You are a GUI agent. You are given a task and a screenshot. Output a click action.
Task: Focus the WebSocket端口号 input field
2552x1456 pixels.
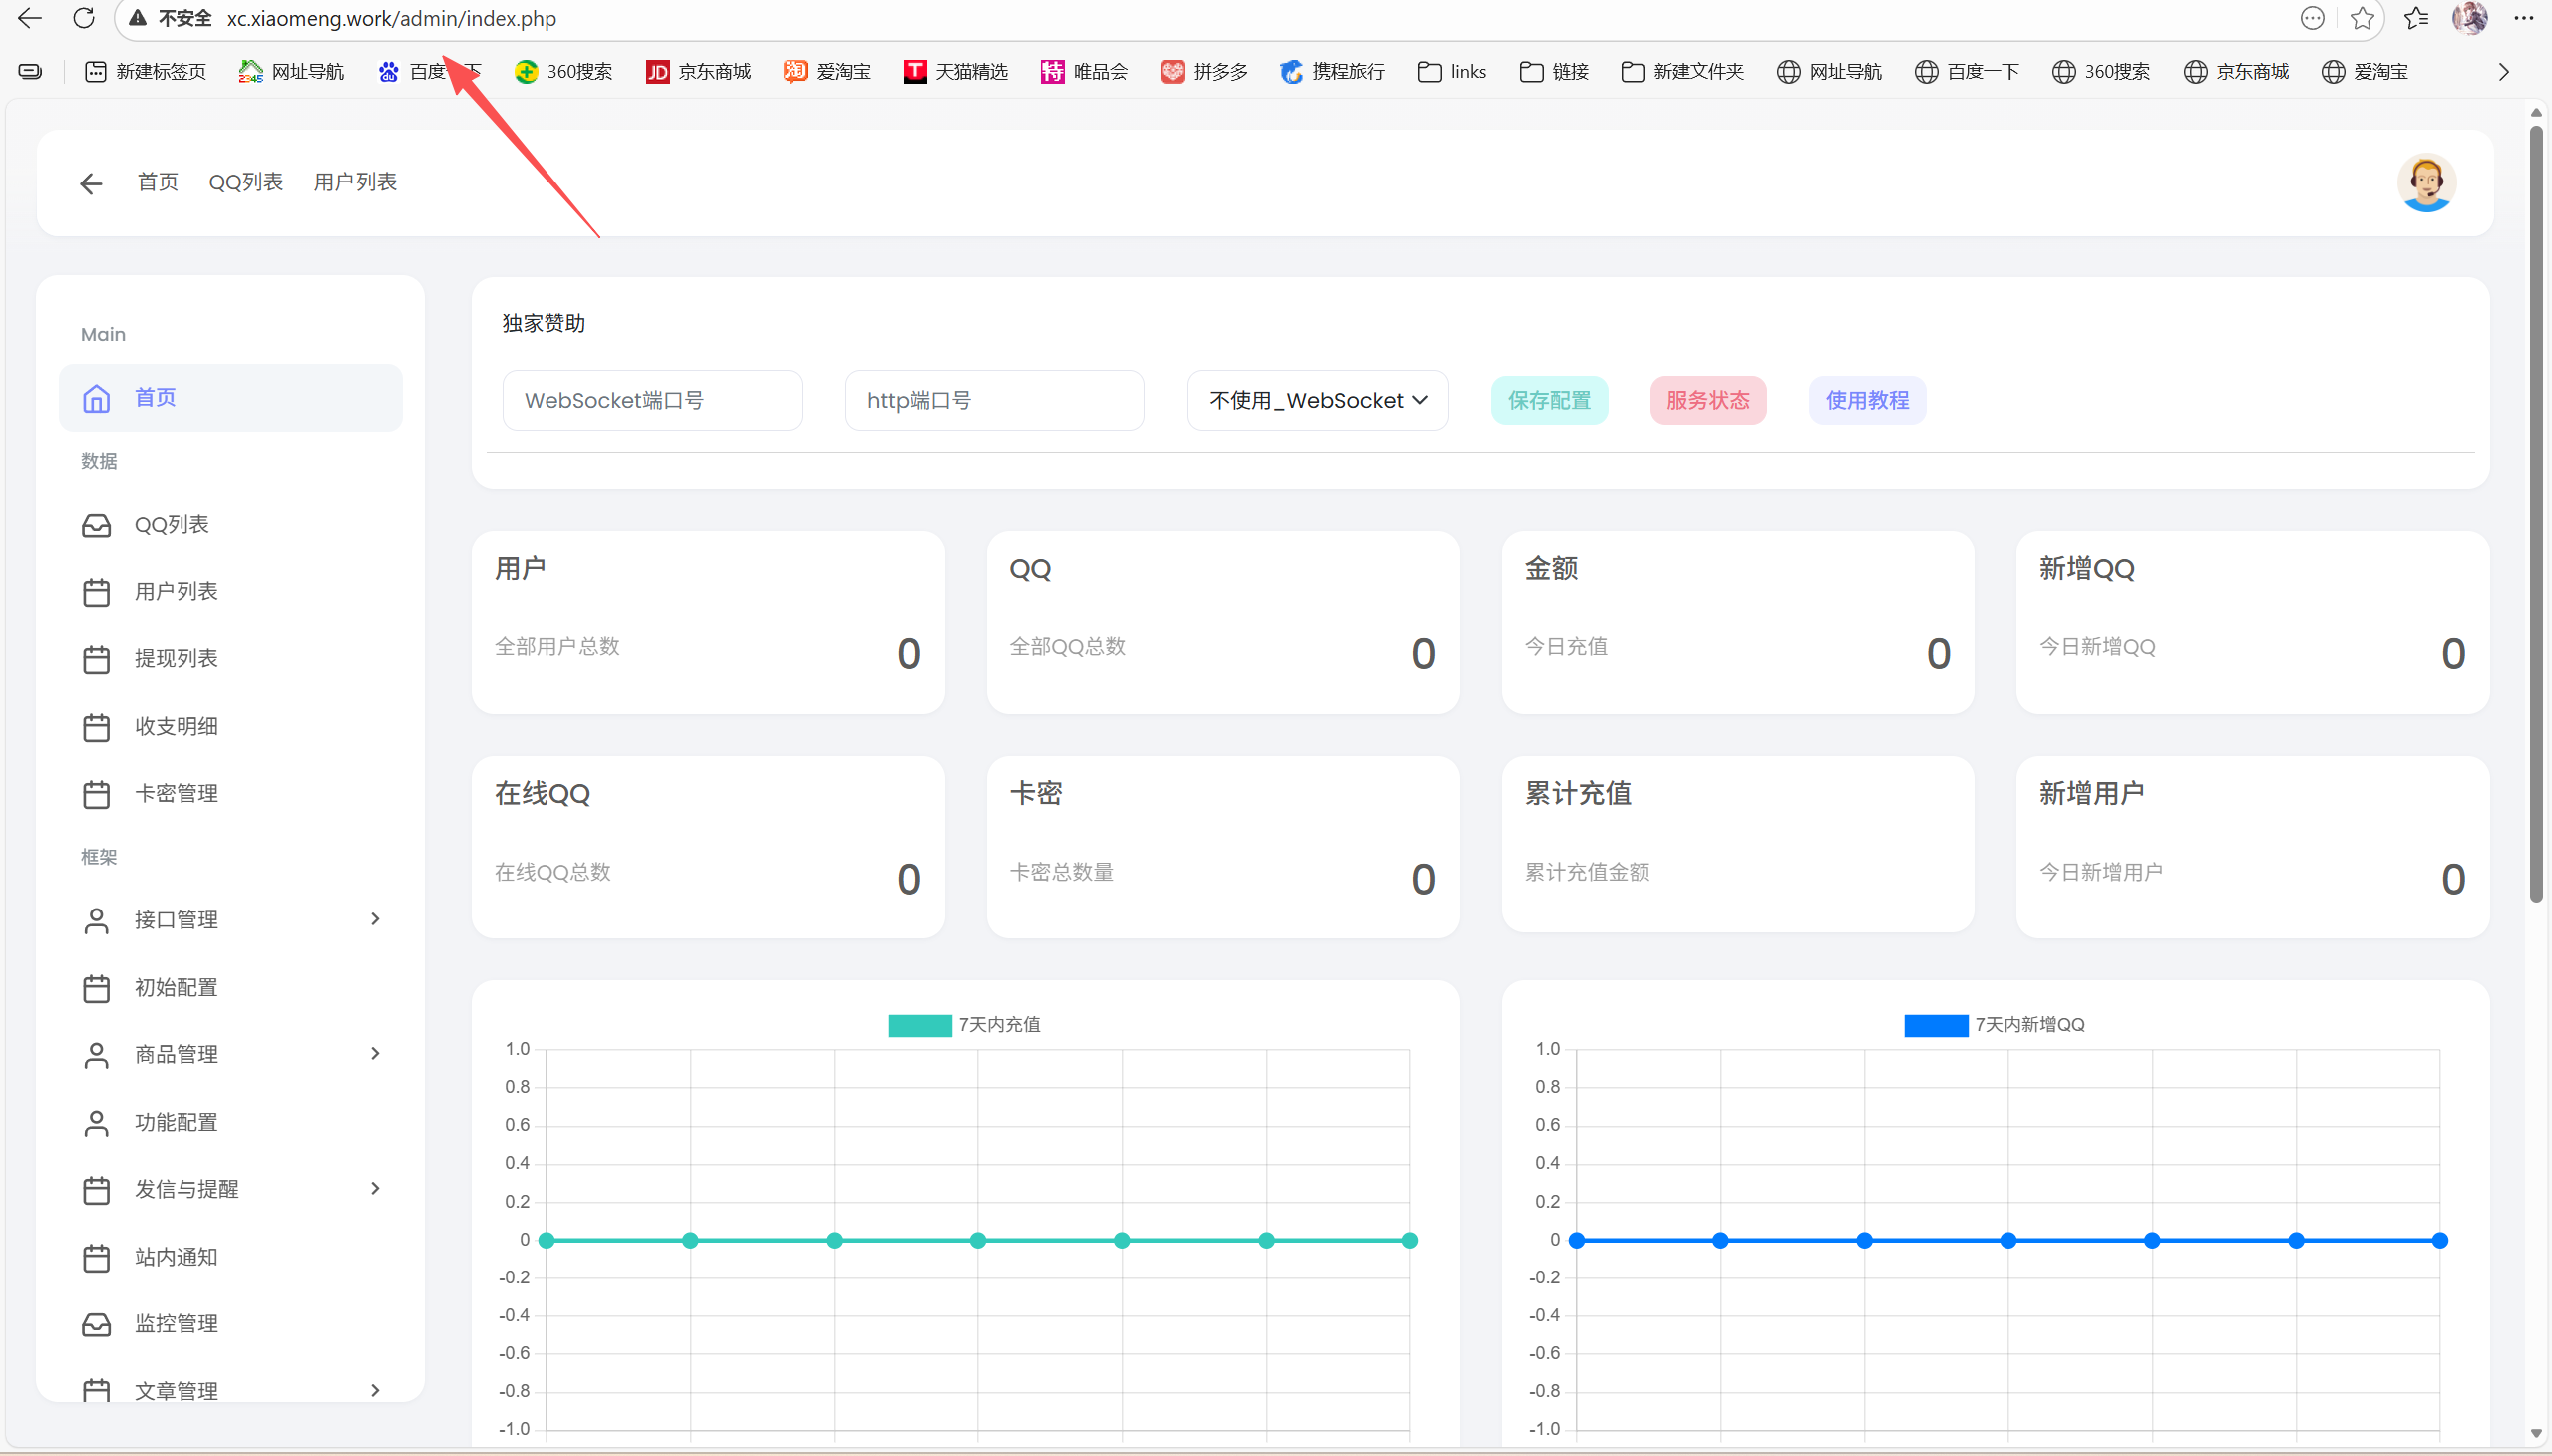652,401
